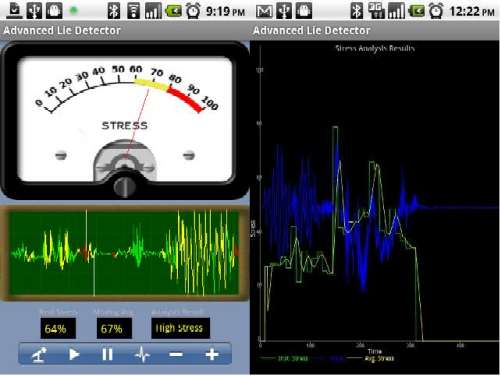Tap the USB icon in right status bar

(284, 11)
